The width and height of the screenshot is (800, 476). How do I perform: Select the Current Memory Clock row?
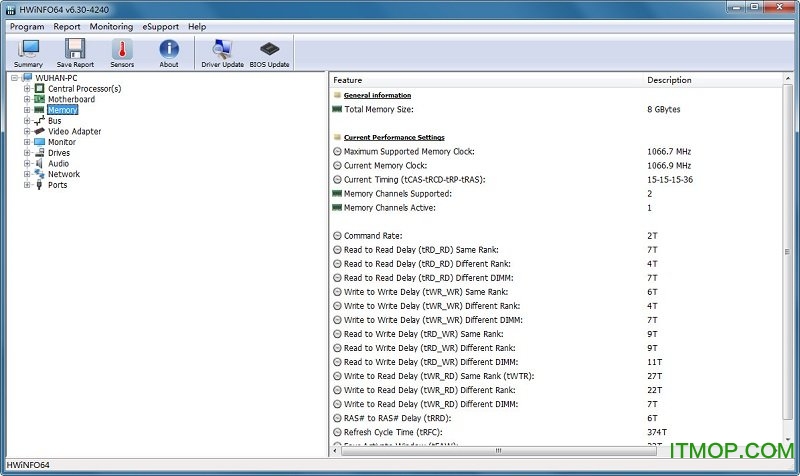pyautogui.click(x=555, y=166)
